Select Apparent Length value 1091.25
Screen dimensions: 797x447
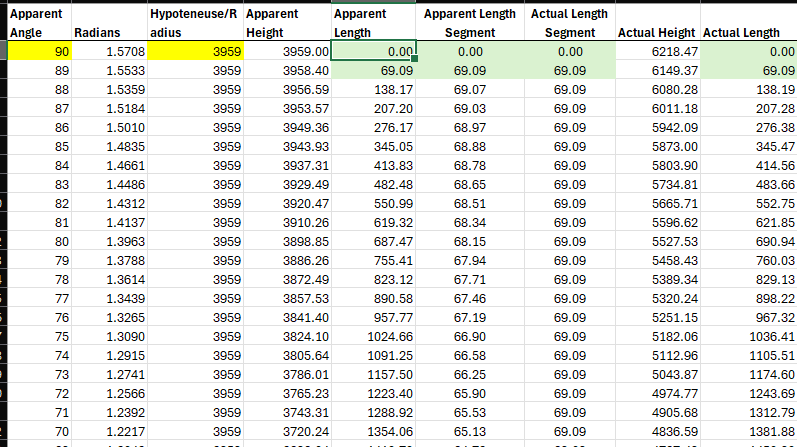[374, 355]
